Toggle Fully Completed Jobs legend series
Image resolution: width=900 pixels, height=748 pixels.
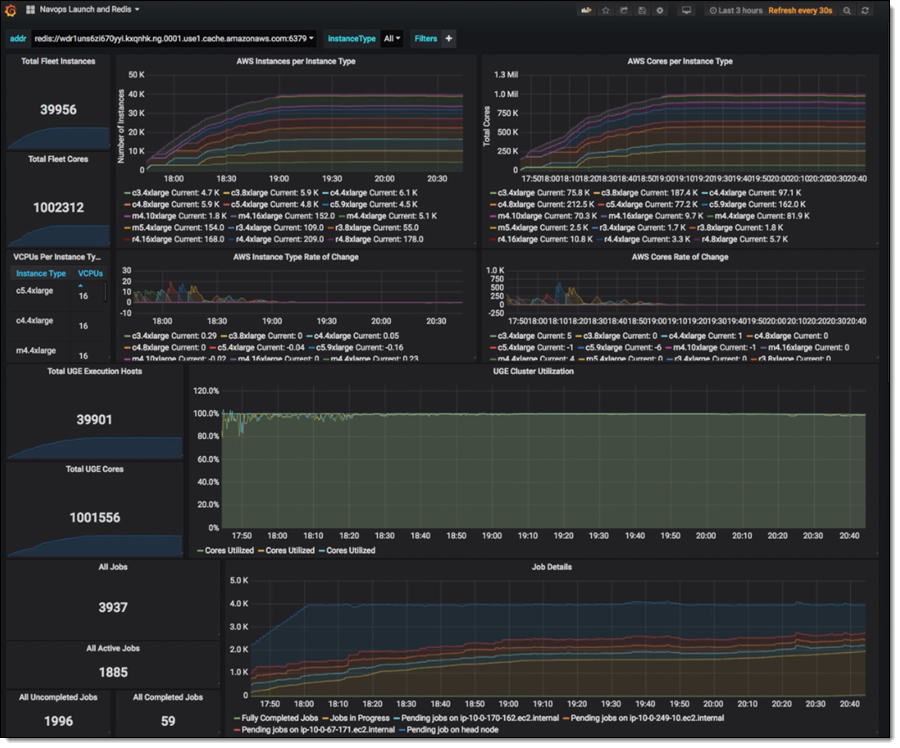277,718
